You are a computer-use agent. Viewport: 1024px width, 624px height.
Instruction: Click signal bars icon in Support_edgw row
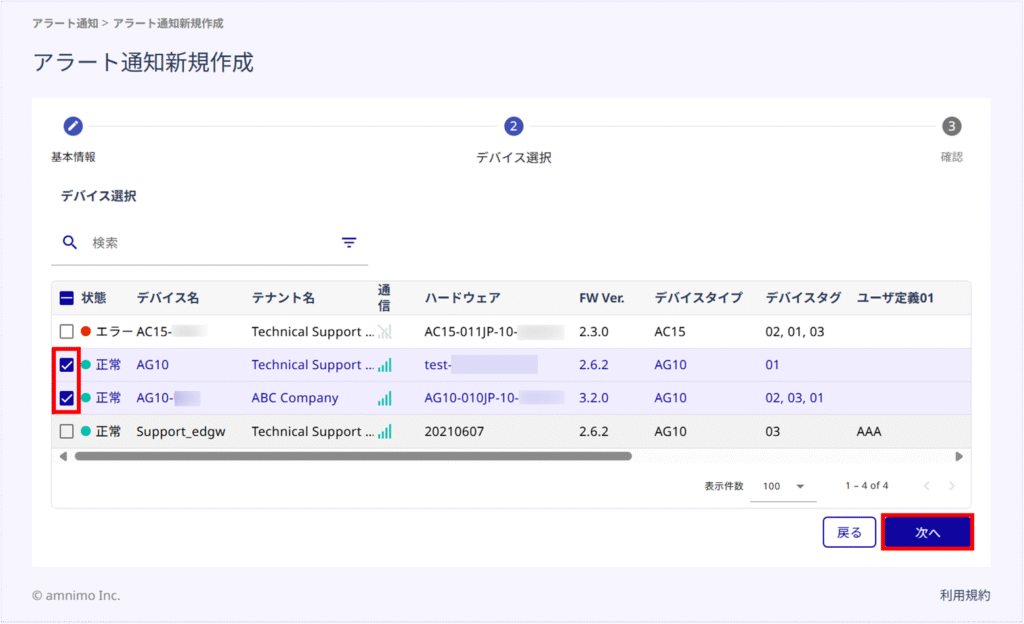[385, 431]
